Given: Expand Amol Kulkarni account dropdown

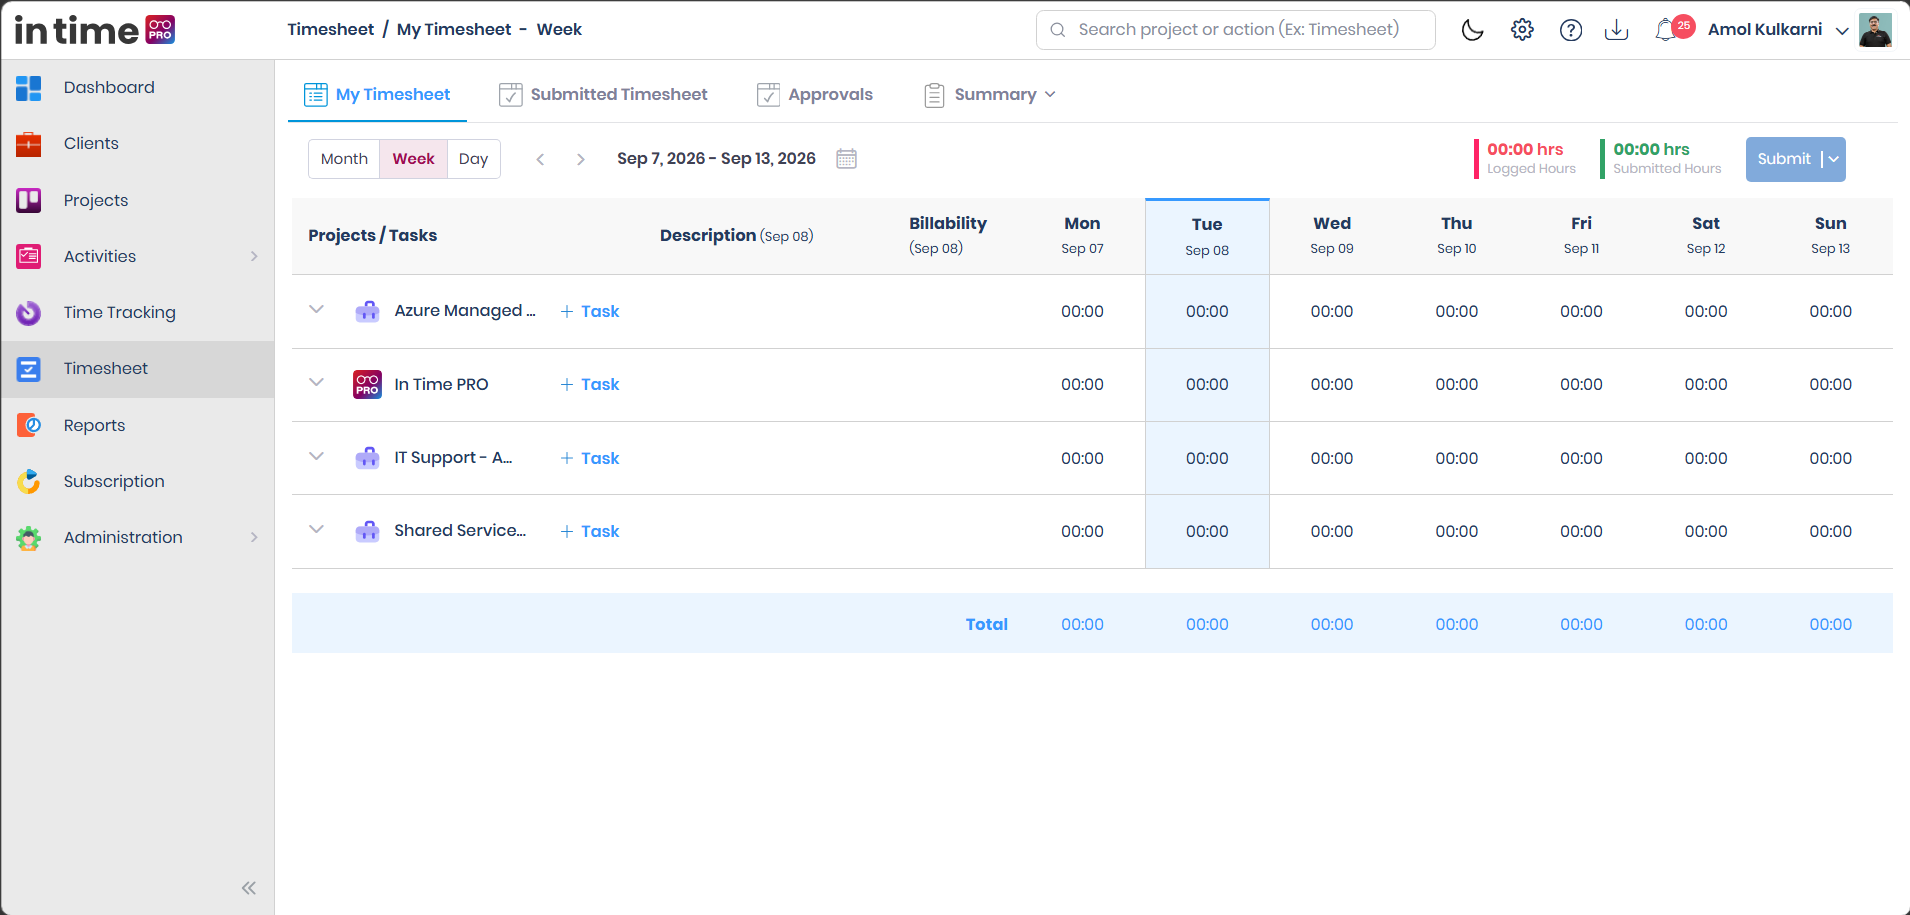Looking at the screenshot, I should point(1842,31).
